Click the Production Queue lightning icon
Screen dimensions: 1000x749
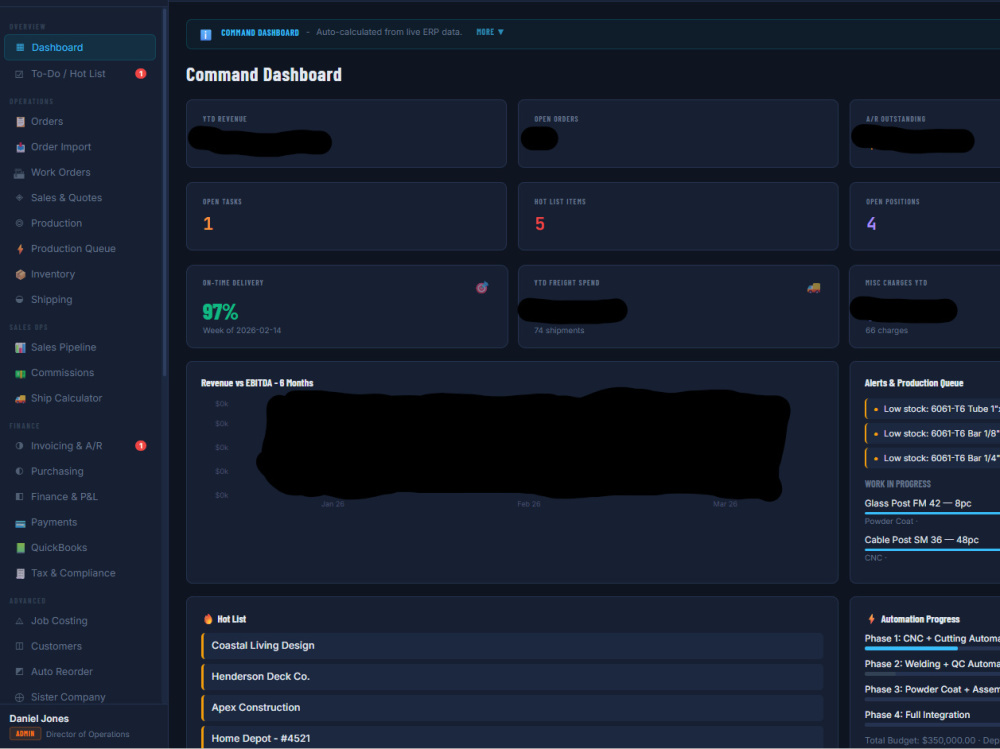[20, 249]
